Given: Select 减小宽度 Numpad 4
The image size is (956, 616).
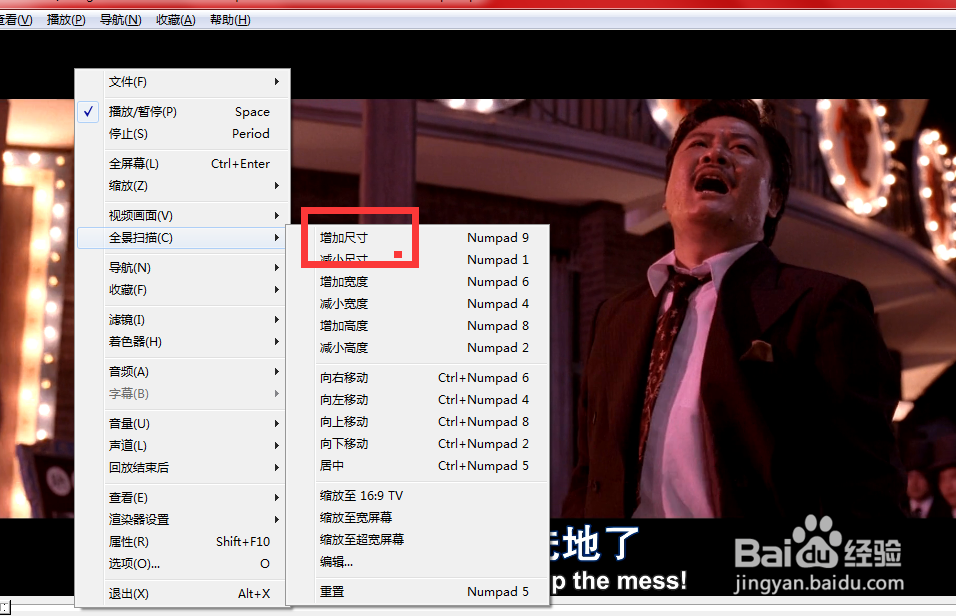Looking at the screenshot, I should pyautogui.click(x=418, y=304).
